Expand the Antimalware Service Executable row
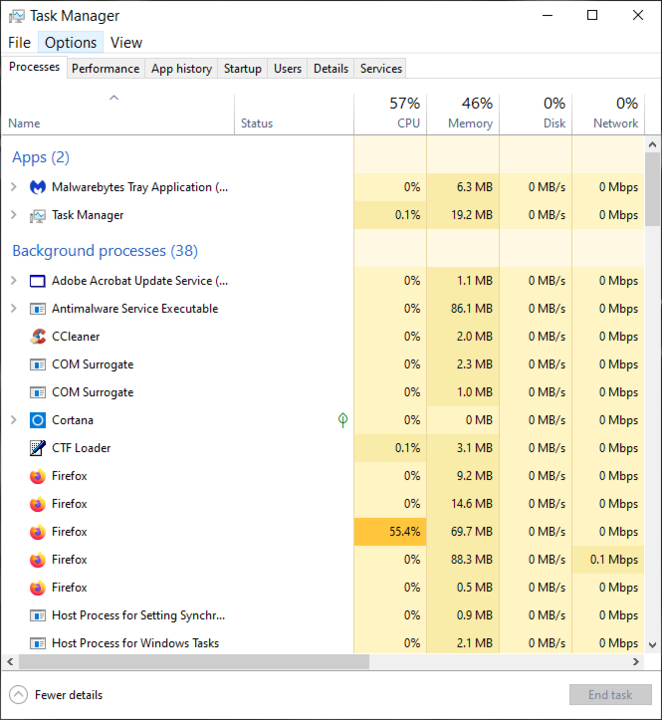 tap(14, 309)
